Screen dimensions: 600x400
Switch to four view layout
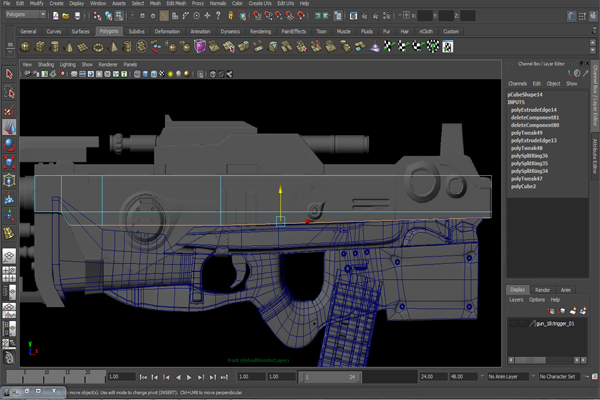coord(9,274)
